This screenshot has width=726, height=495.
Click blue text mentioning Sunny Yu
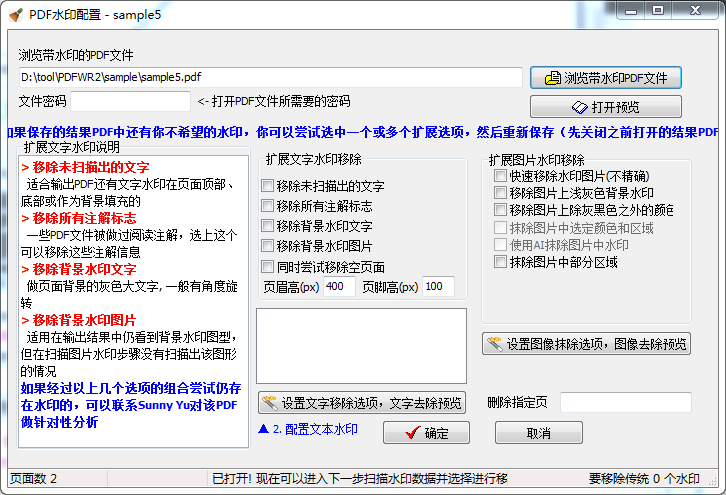pos(131,405)
